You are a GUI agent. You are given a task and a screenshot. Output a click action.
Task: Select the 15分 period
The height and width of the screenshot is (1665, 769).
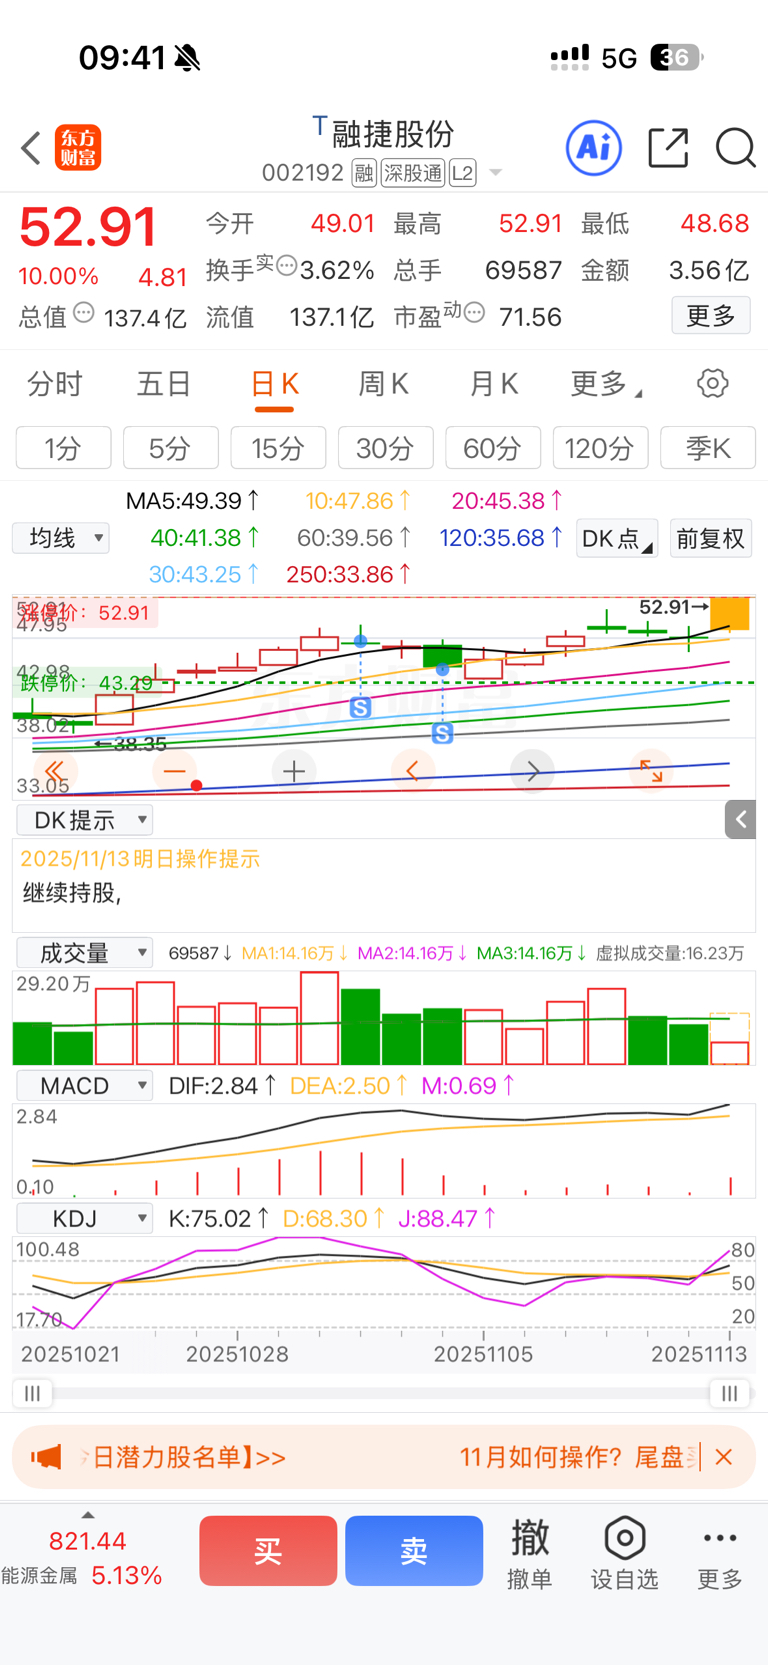click(x=278, y=448)
